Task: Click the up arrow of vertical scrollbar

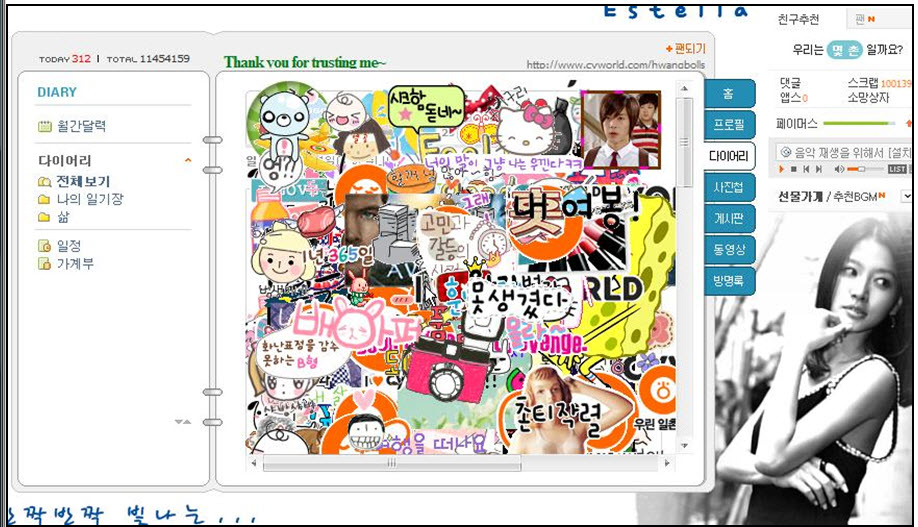Action: point(684,88)
